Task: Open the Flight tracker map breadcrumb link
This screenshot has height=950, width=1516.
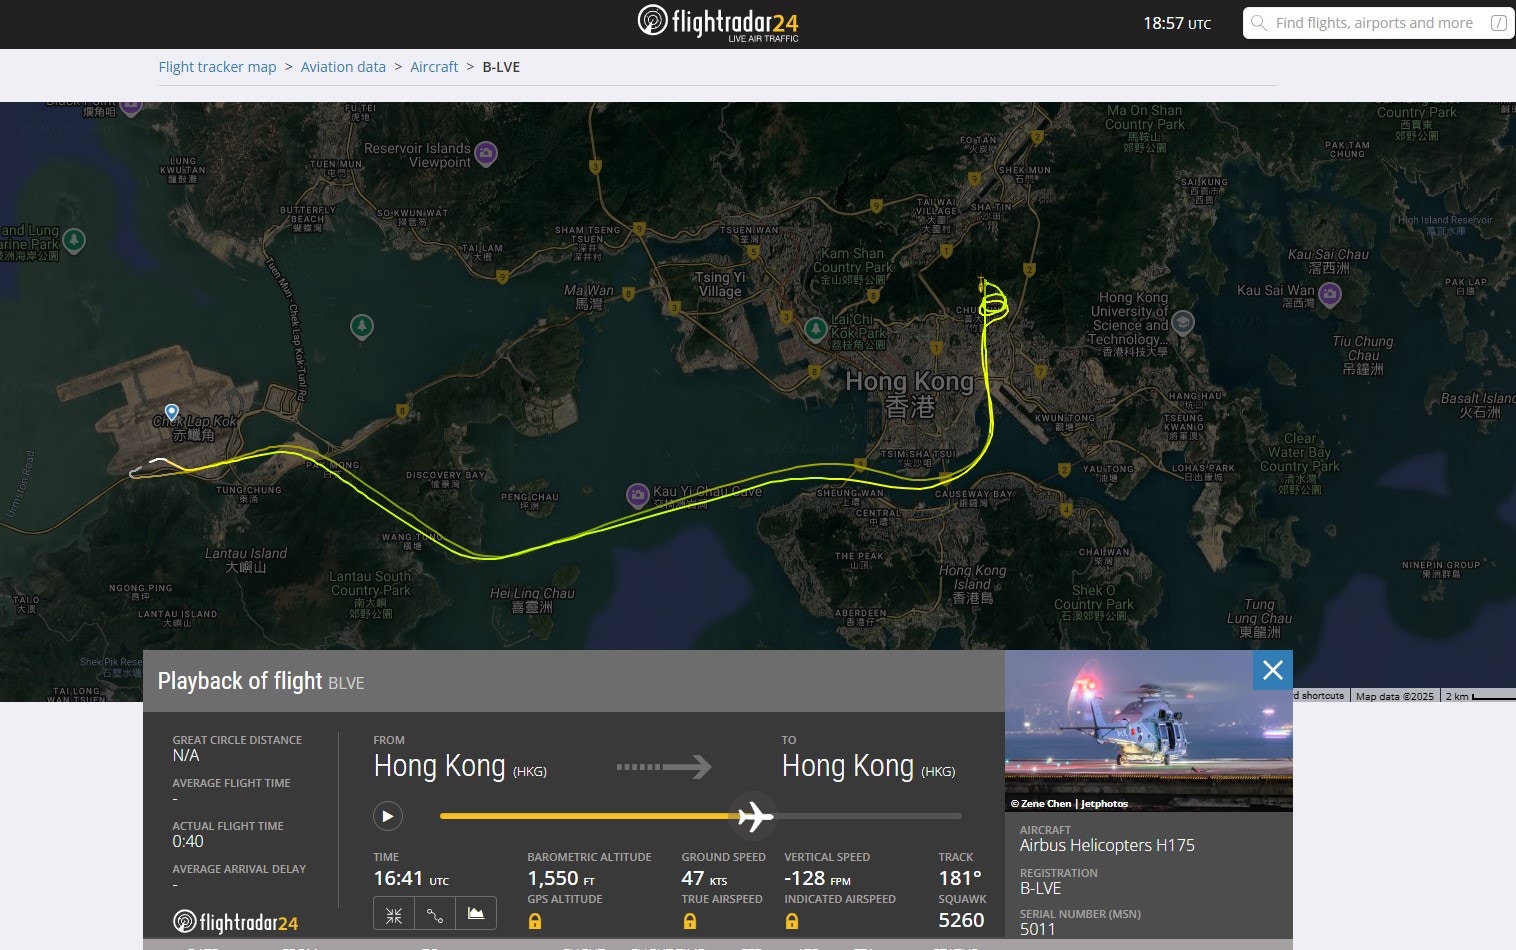Action: point(217,67)
